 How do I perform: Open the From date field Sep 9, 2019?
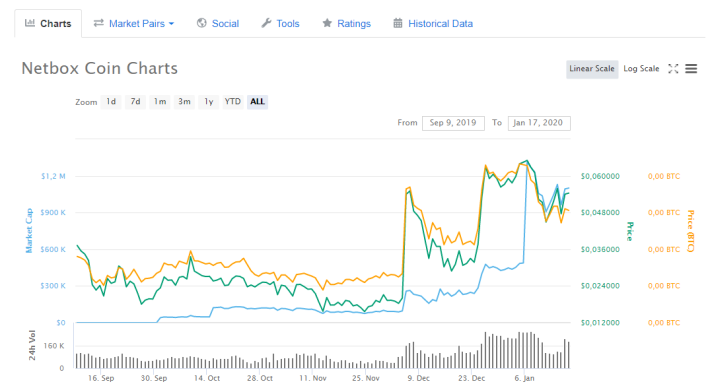(x=453, y=123)
